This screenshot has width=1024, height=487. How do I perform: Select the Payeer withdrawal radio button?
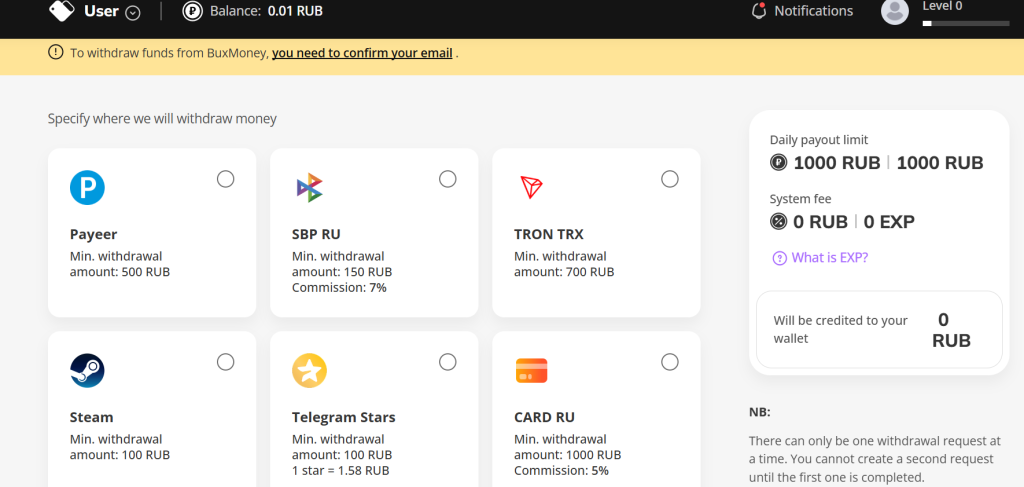[x=226, y=179]
